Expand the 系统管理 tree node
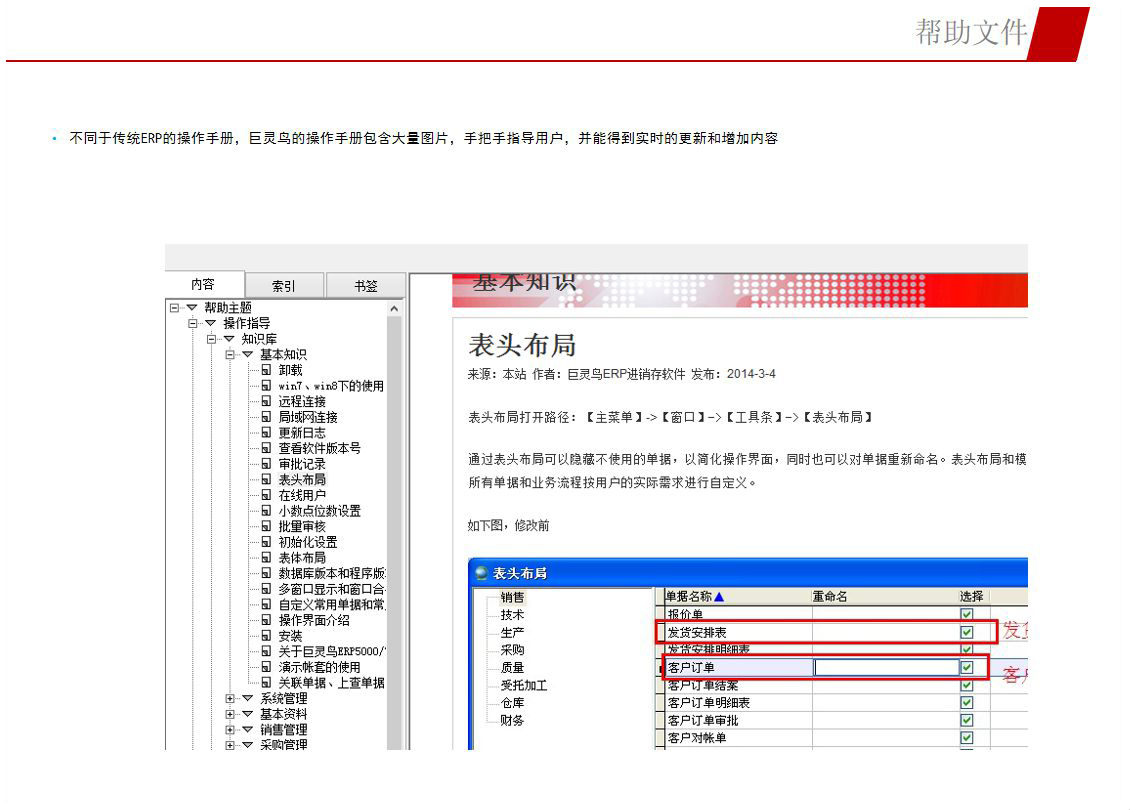This screenshot has height=810, width=1130. [230, 699]
